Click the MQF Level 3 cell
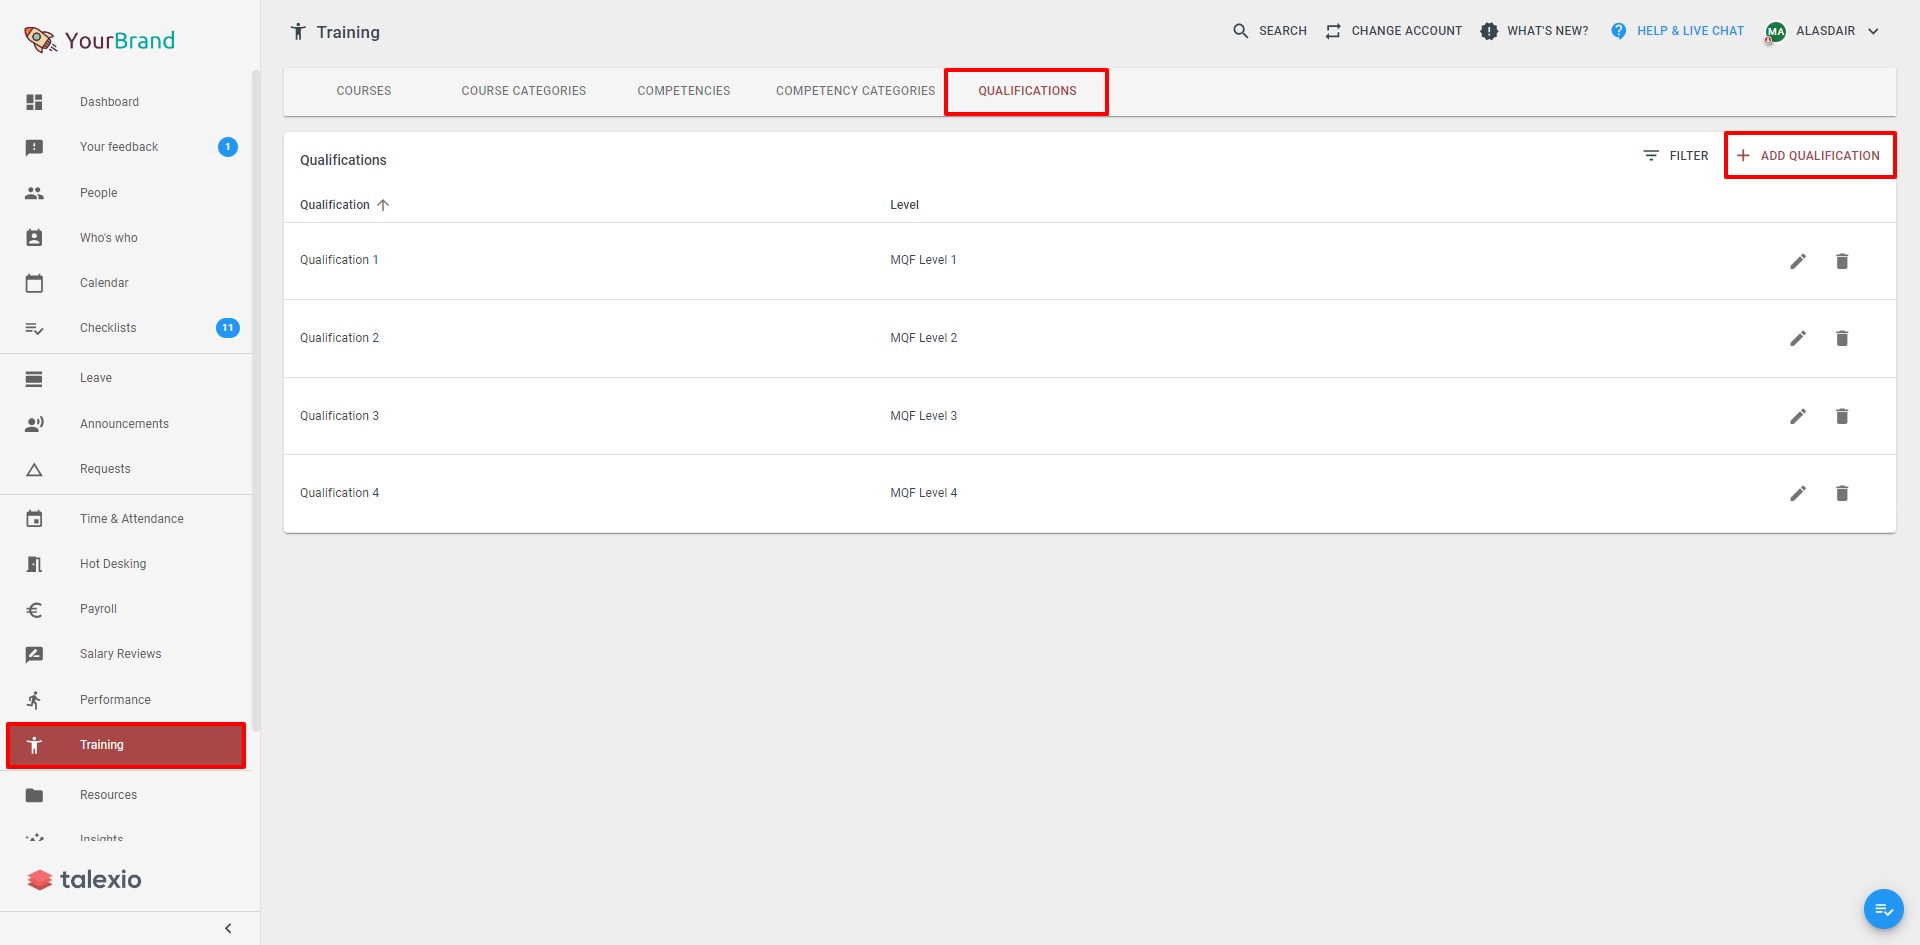The image size is (1920, 945). pos(923,416)
